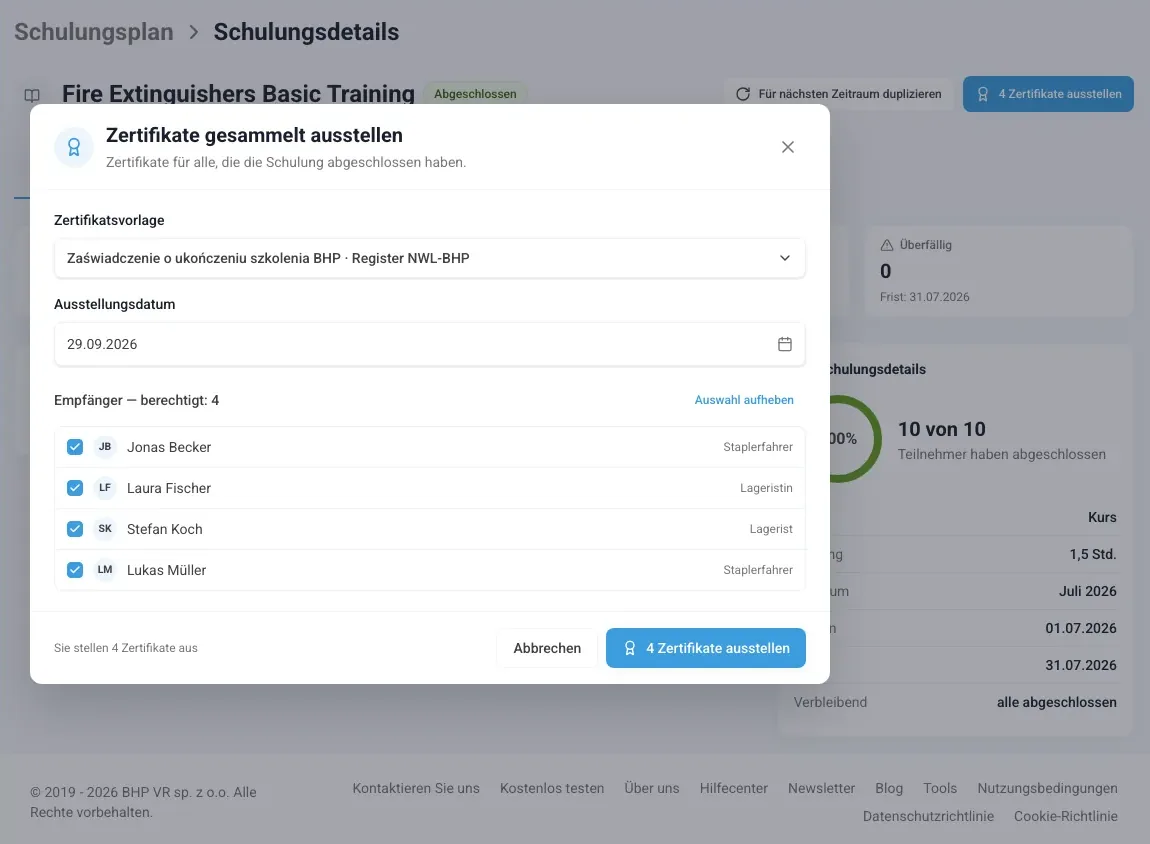Open Cookie-Richtlinie footer link

click(x=1066, y=816)
